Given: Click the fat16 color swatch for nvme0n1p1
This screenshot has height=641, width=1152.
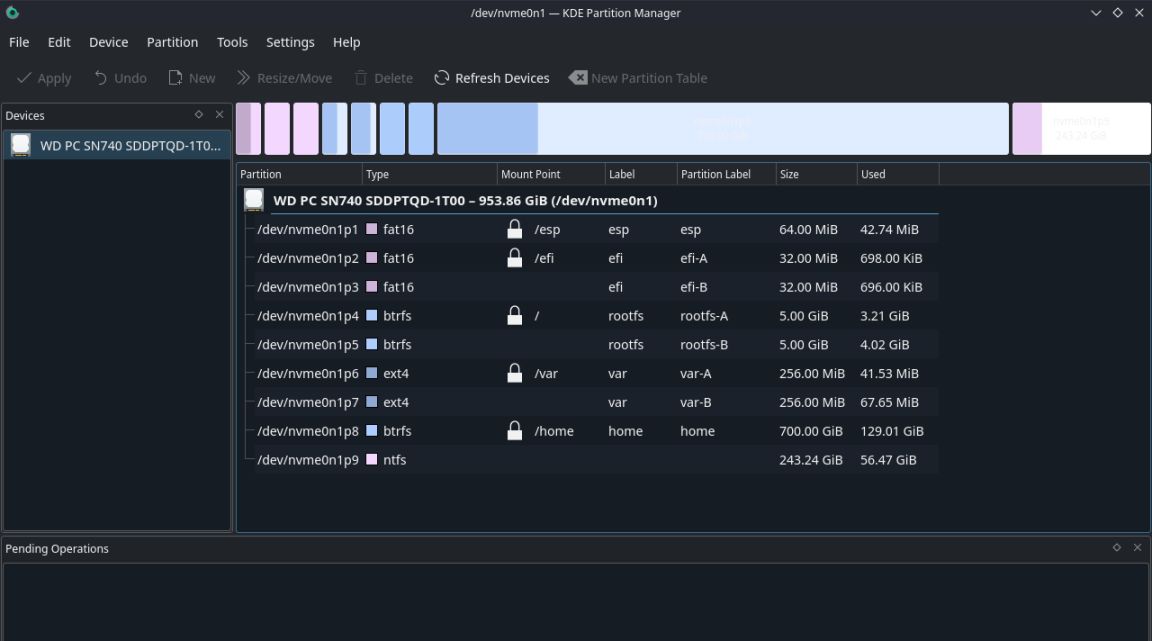Looking at the screenshot, I should 372,229.
